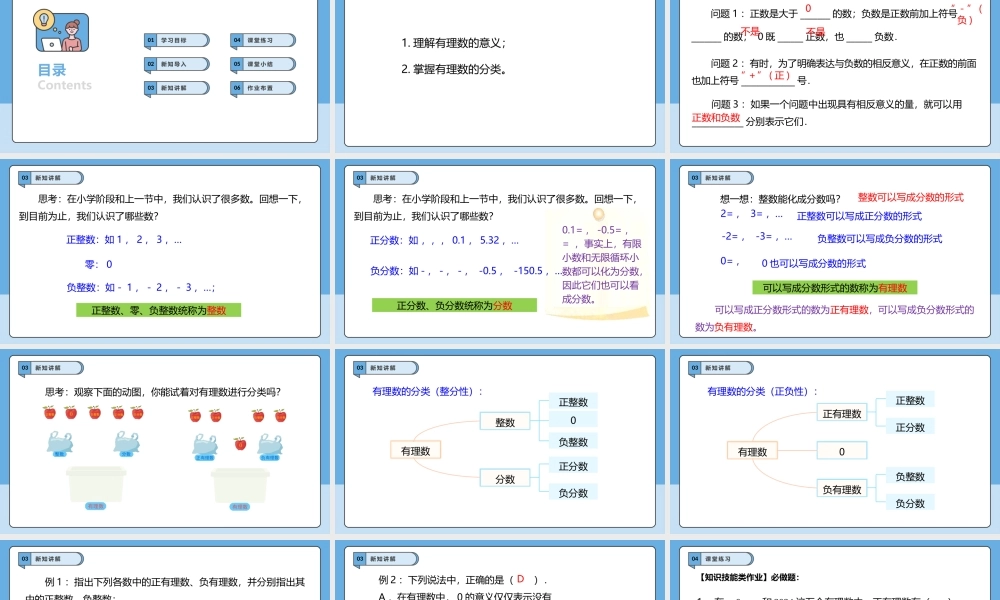This screenshot has width=1000, height=600.
Task: Click the 负分数 leaf in the 整分性 diagram
Action: [573, 492]
